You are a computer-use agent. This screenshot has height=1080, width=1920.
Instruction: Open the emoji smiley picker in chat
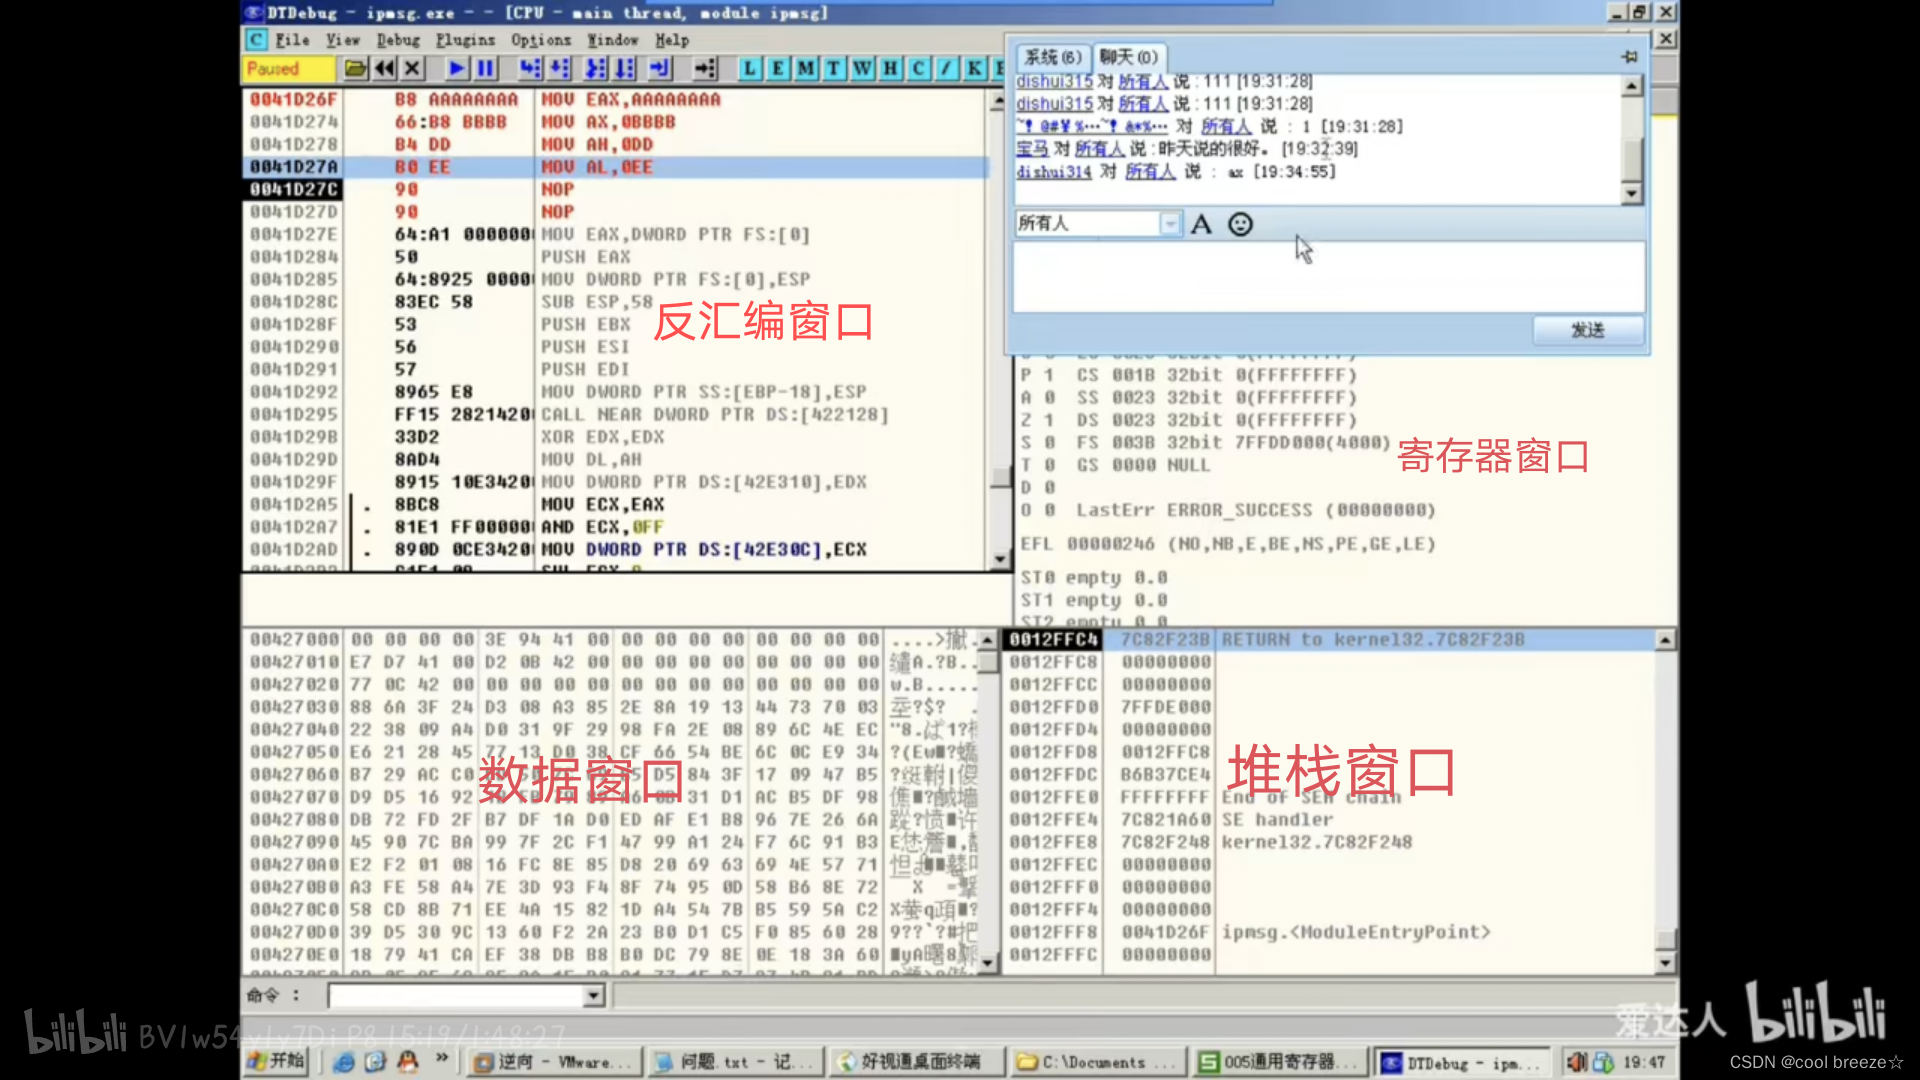pos(1240,225)
